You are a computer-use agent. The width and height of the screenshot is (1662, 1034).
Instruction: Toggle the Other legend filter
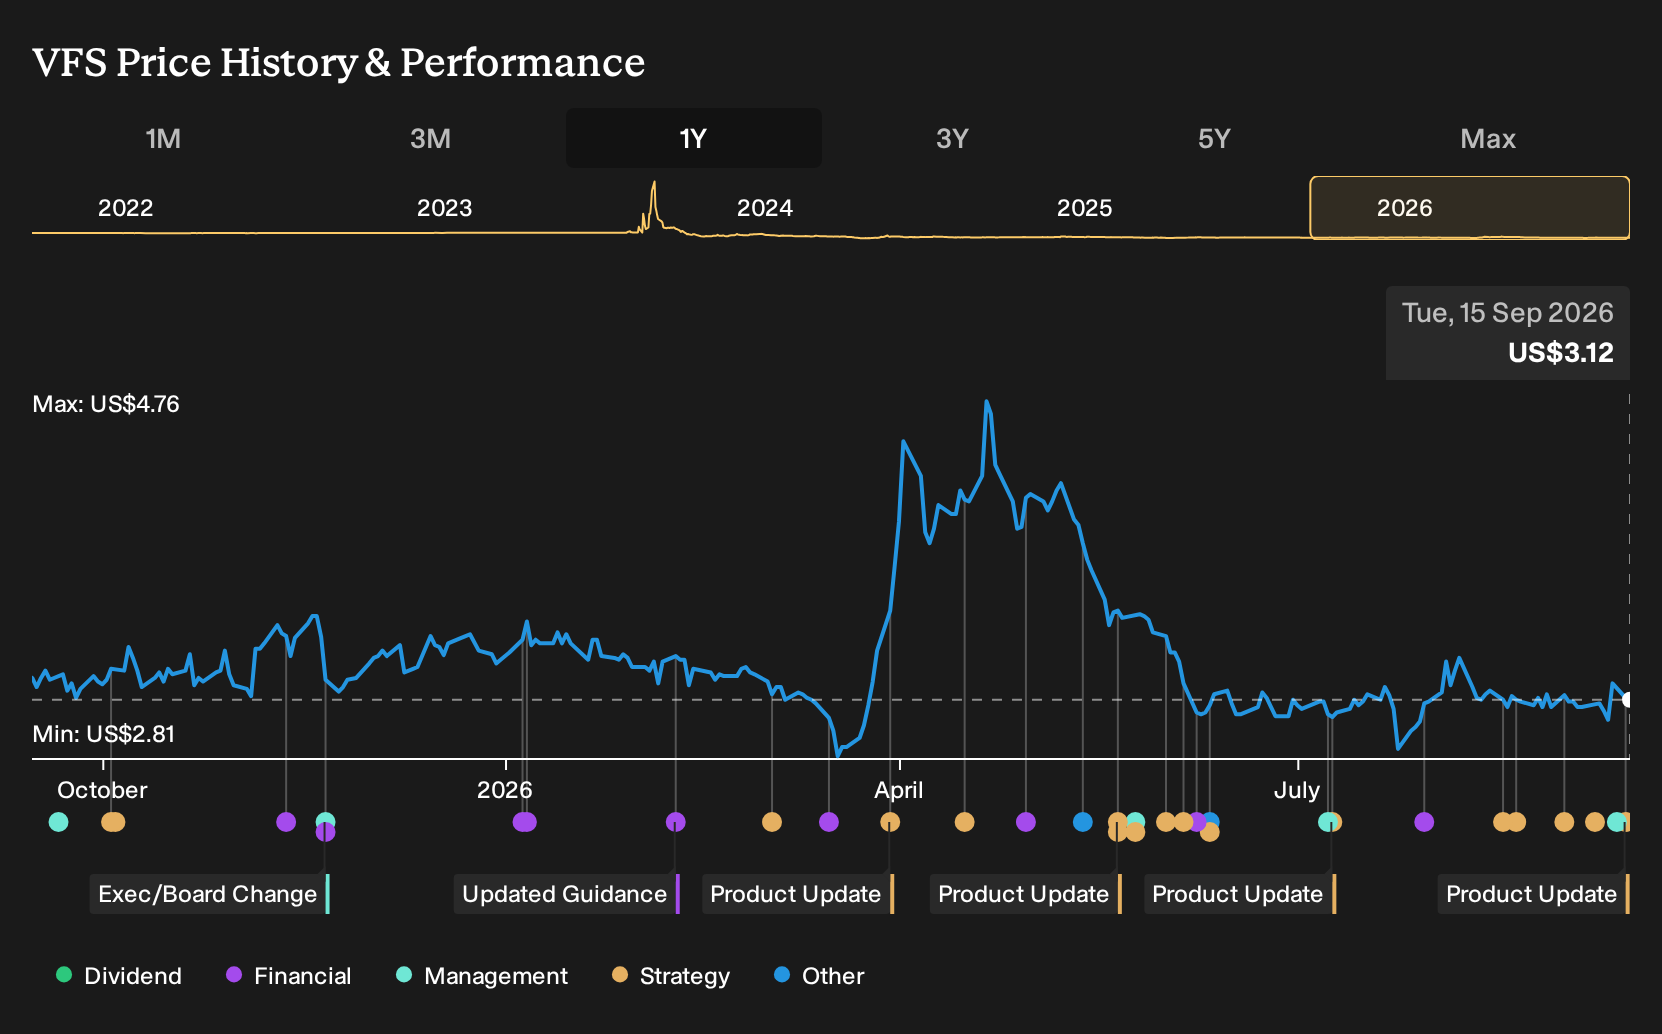coord(819,976)
